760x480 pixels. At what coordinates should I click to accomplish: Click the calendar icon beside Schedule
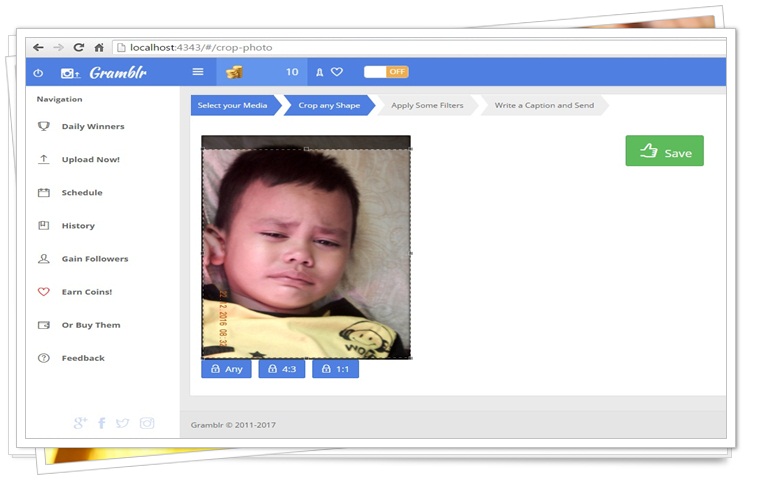[x=44, y=192]
